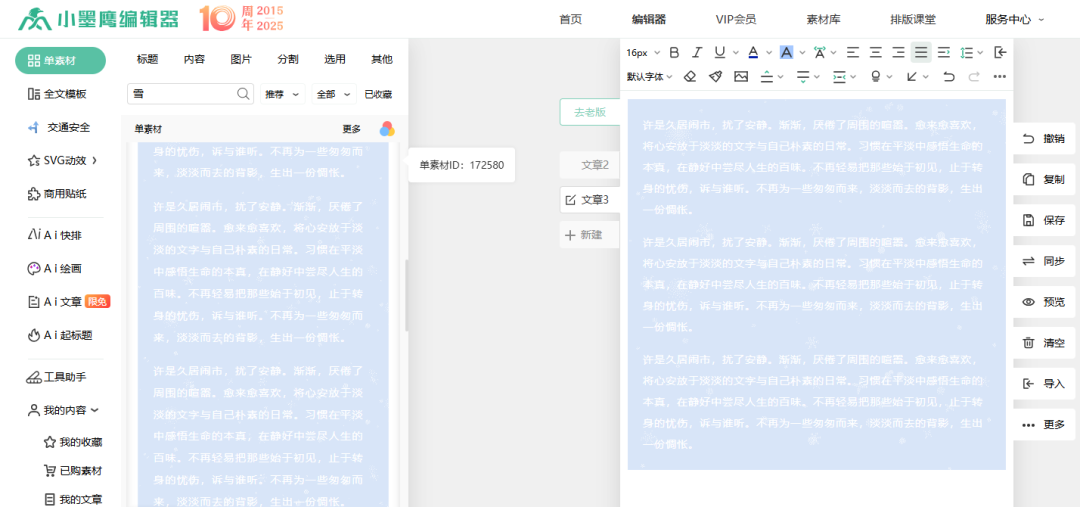
Task: Select the 图片 material tab
Action: click(x=241, y=59)
